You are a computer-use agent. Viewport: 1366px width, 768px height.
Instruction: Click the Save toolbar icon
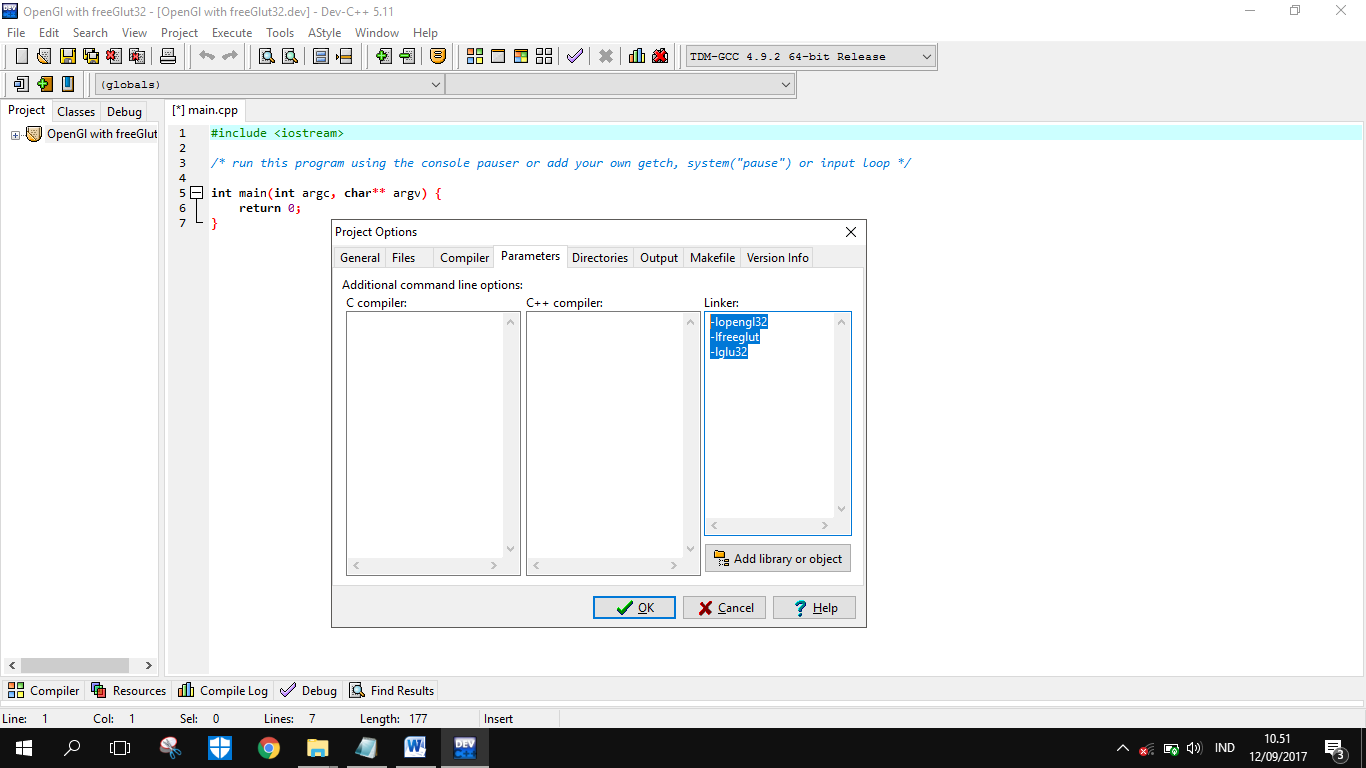click(x=67, y=56)
